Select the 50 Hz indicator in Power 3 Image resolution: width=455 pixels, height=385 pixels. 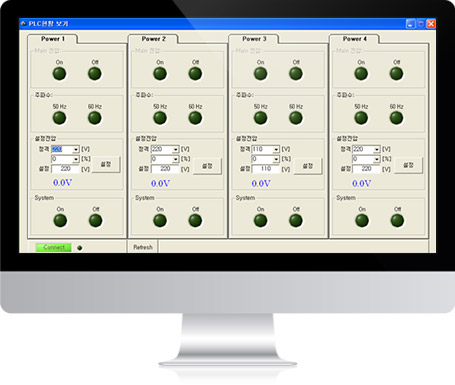[x=260, y=118]
